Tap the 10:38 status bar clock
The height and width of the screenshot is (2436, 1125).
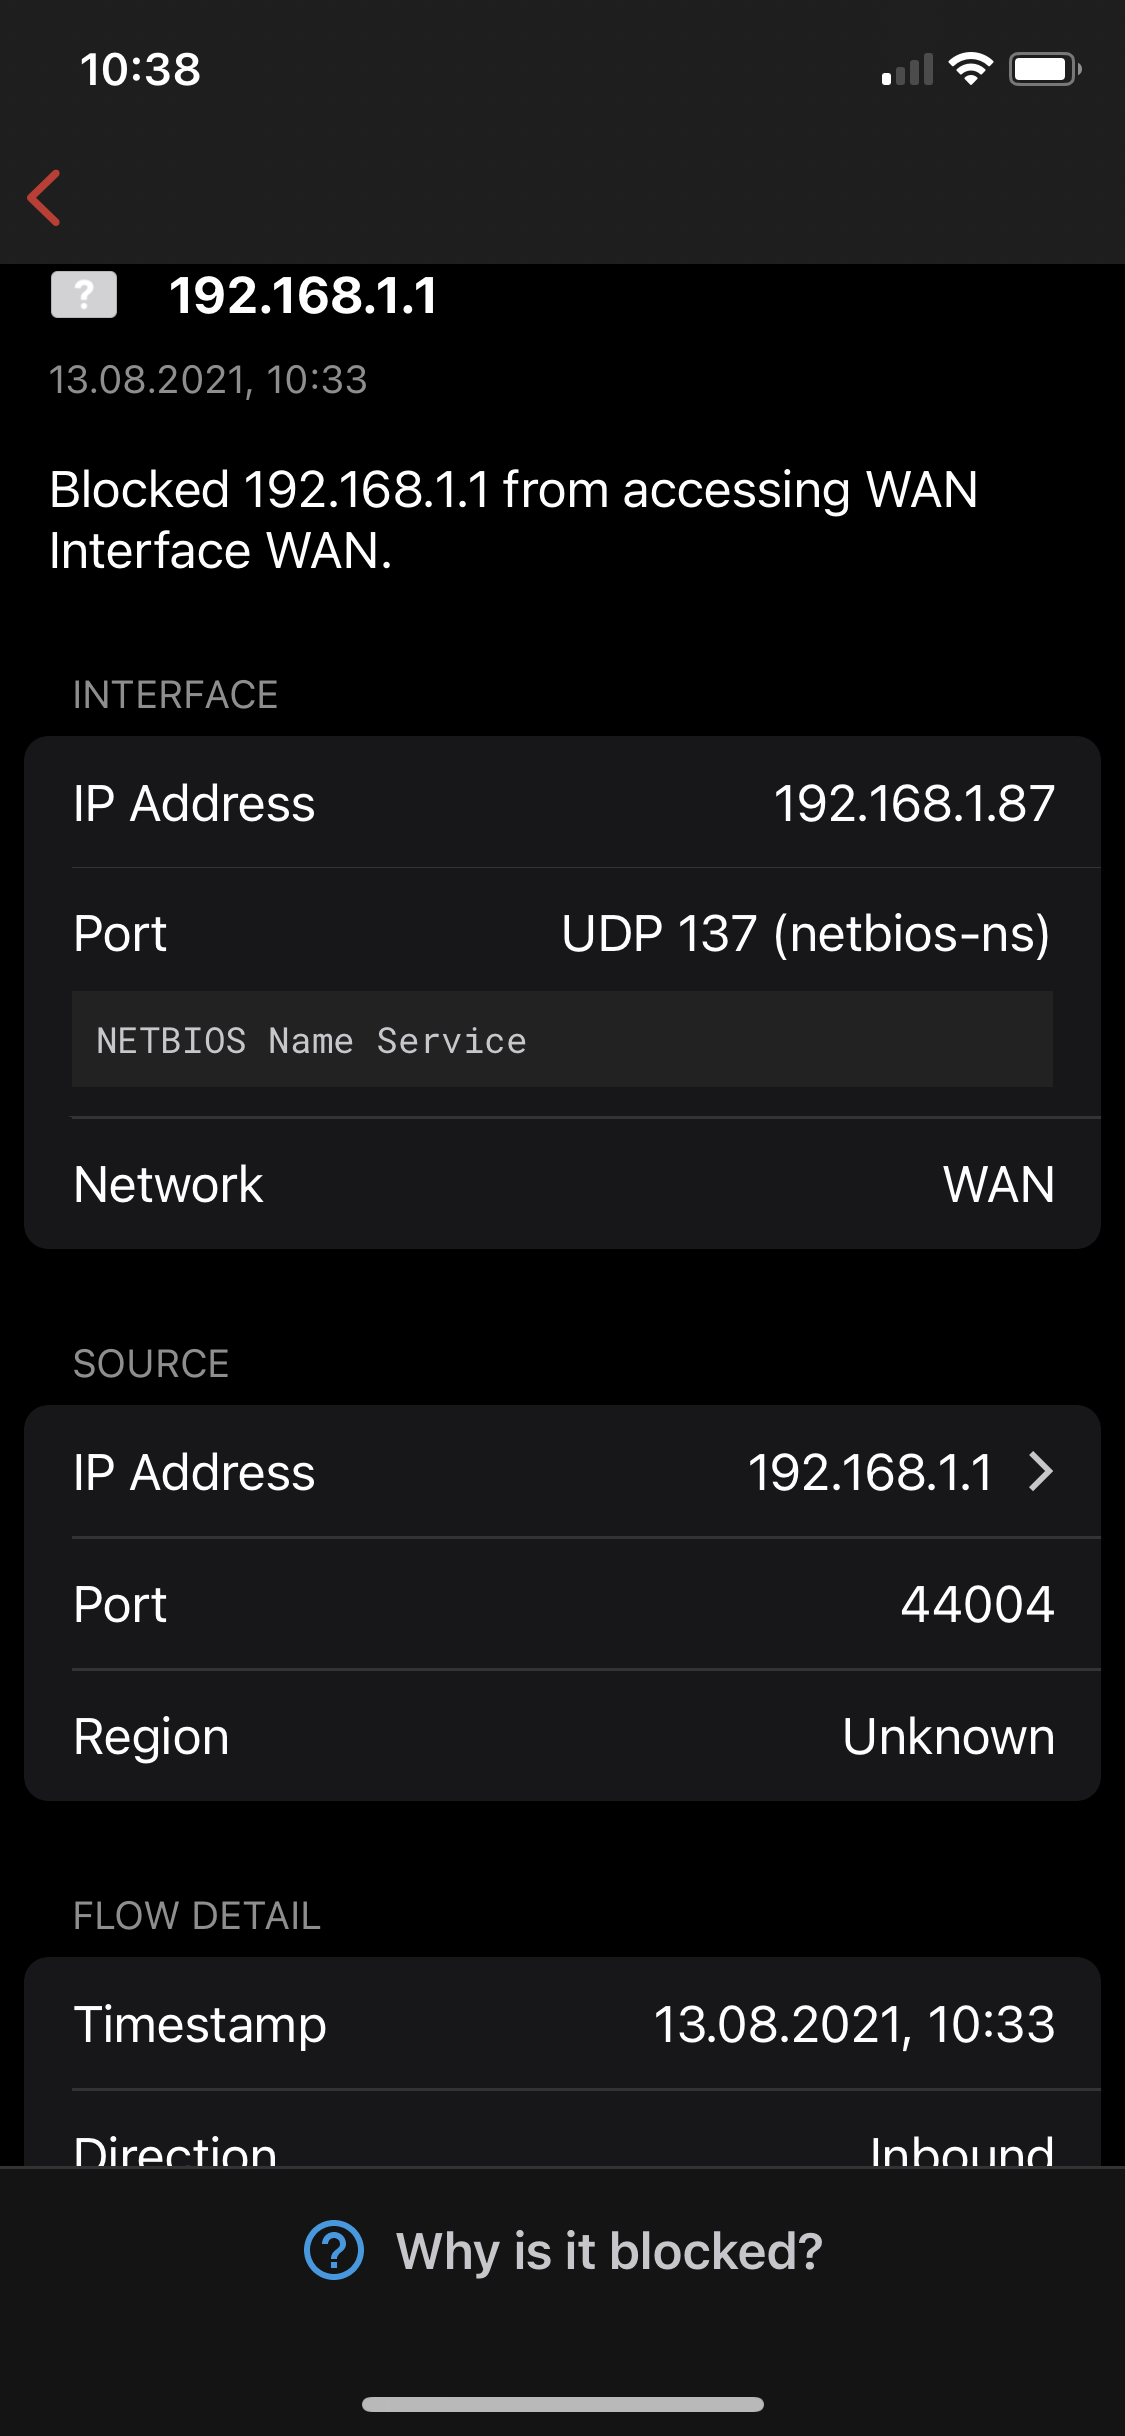(140, 70)
